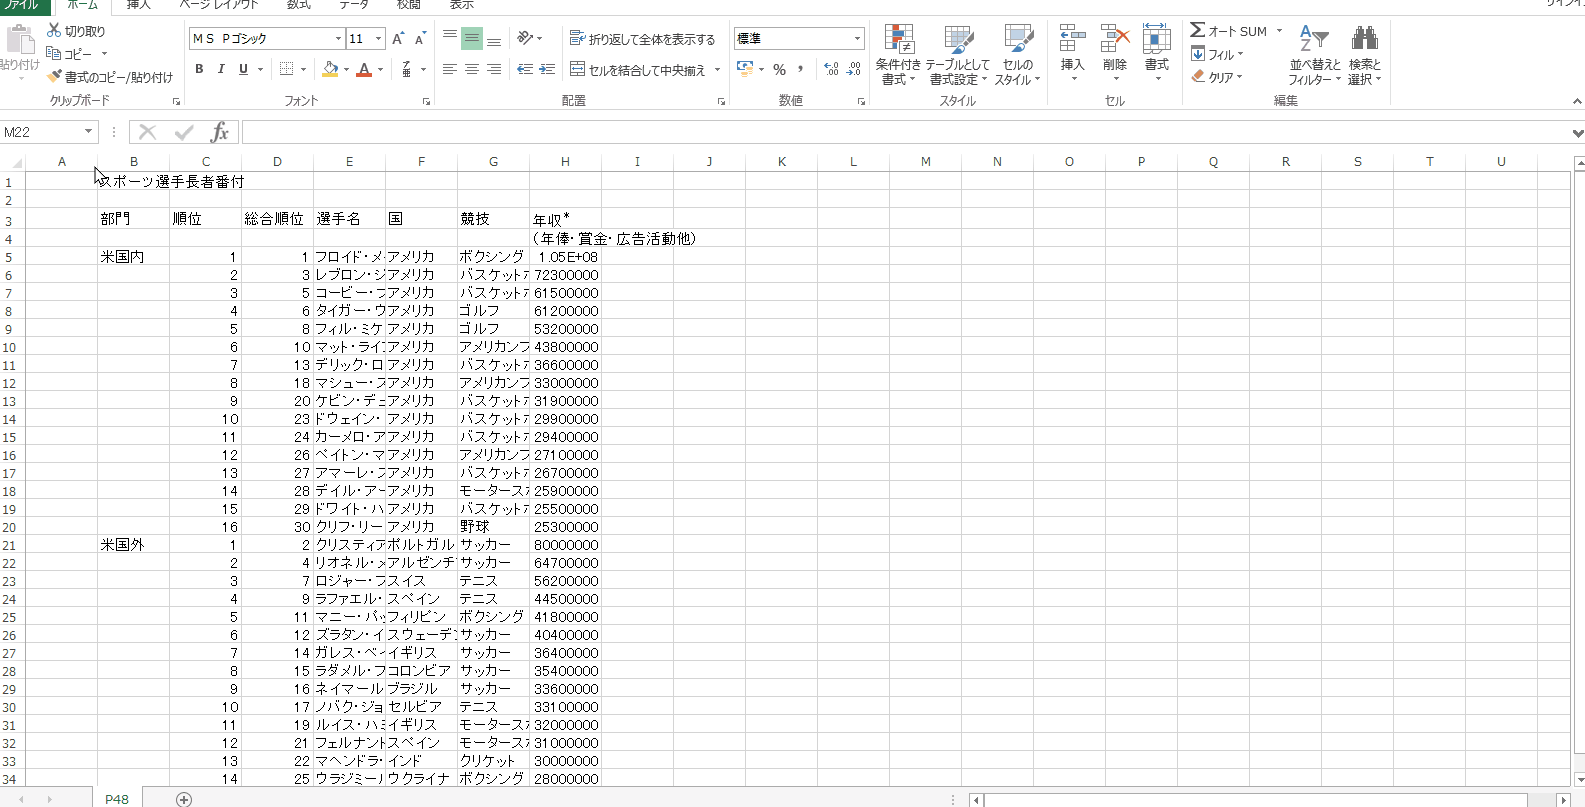Screen dimensions: 1585x807
Task: Select the P48 sheet tab
Action: [117, 798]
